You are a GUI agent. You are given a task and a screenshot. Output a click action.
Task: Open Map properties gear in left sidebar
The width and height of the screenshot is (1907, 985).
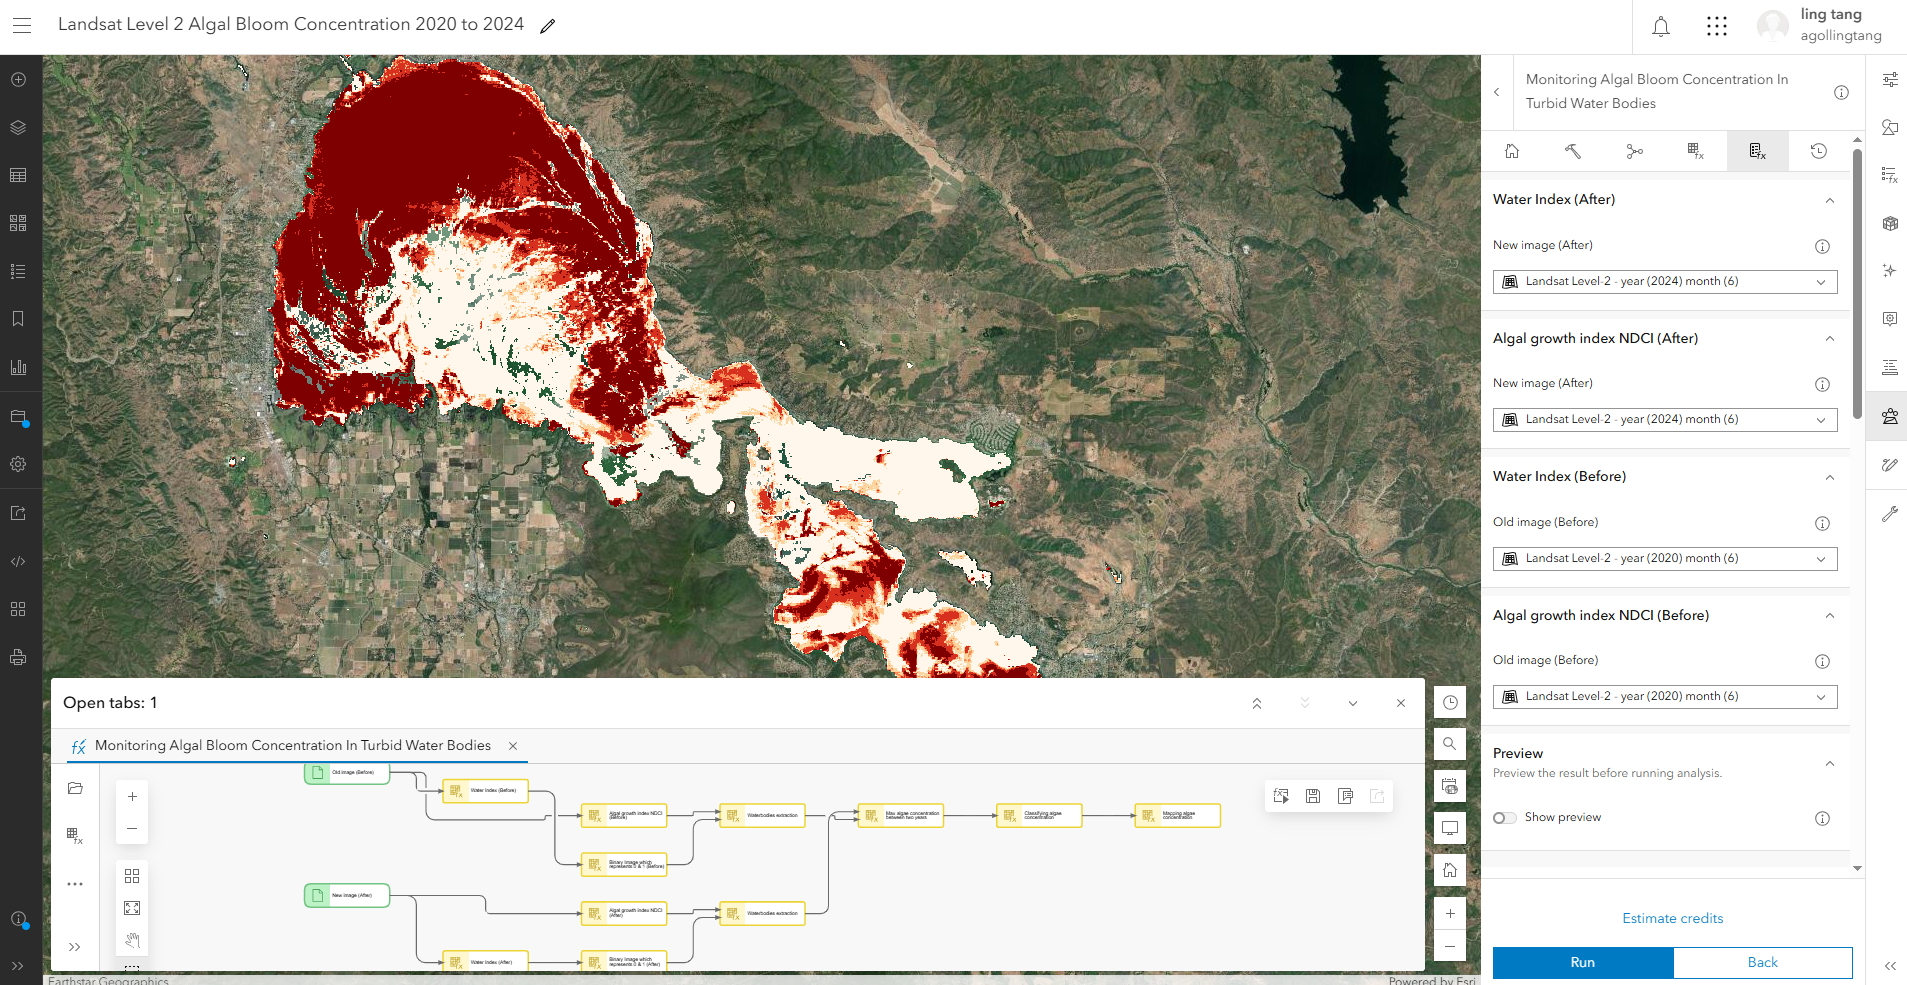(18, 464)
